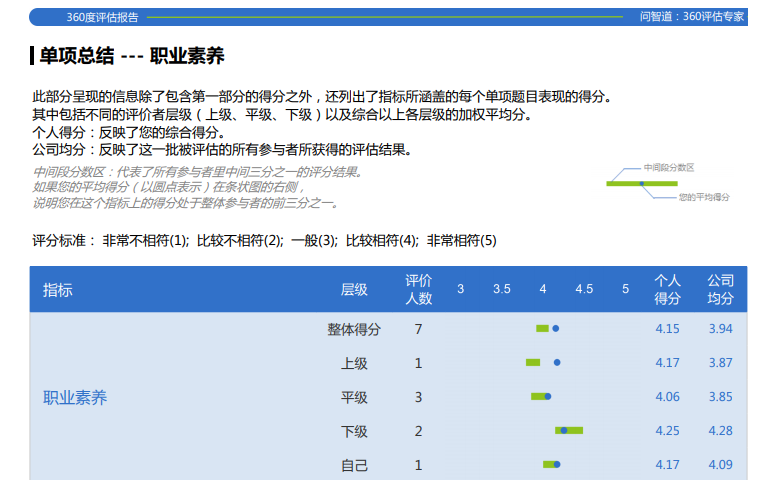
Task: Select the 单项总结 --- 职业素养 section title
Action: tap(132, 56)
